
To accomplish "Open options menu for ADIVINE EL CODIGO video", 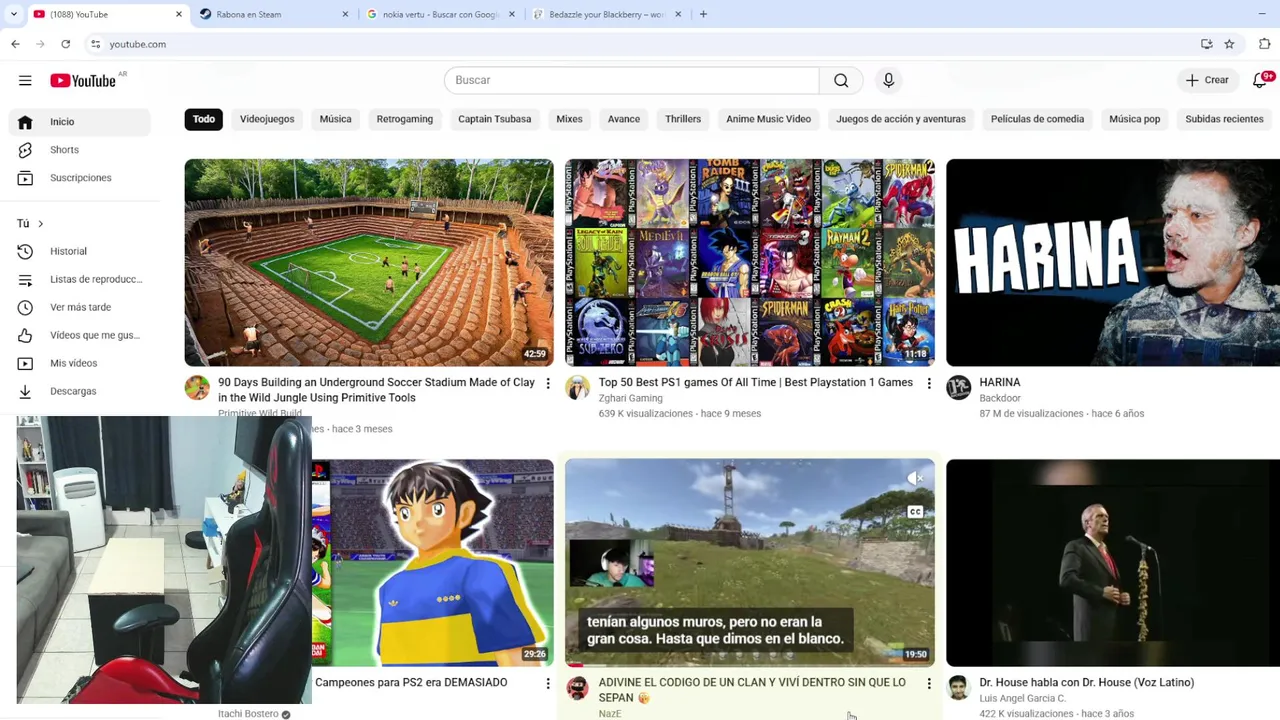I will point(929,684).
